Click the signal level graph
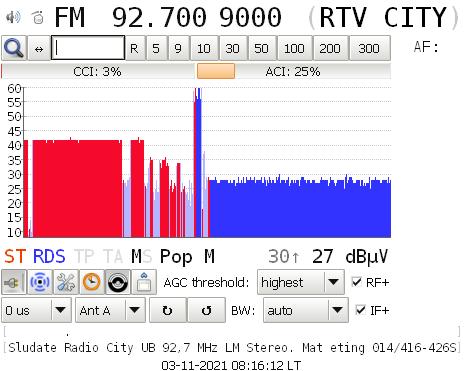Viewport: 464px width, 371px height. pos(207,162)
